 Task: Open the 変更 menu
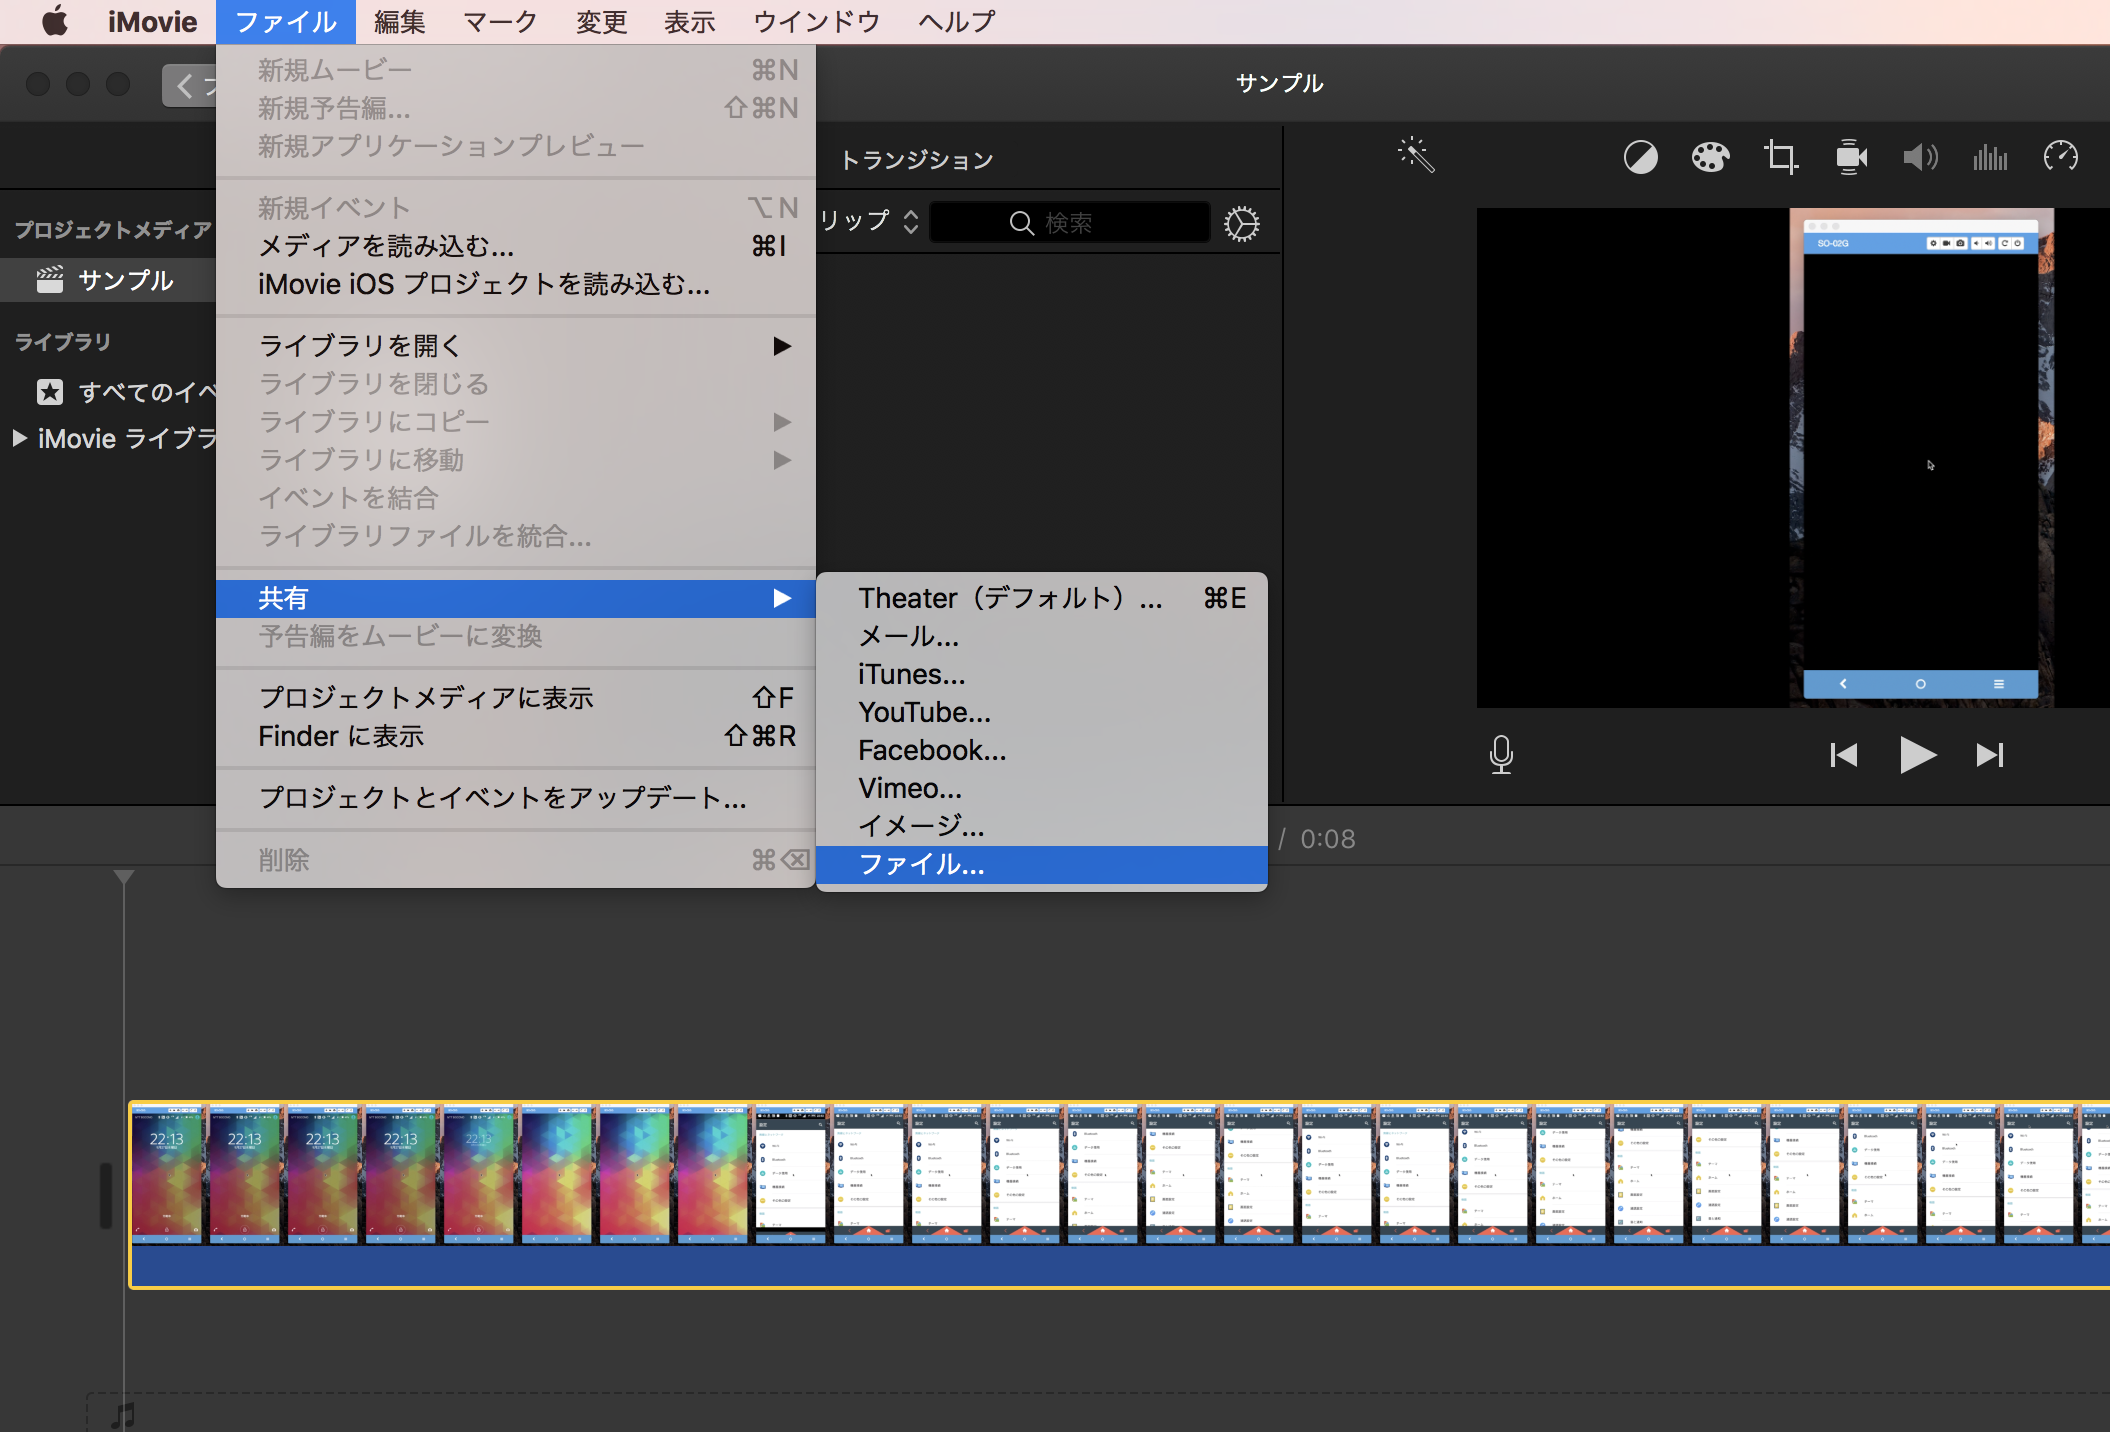(x=601, y=21)
